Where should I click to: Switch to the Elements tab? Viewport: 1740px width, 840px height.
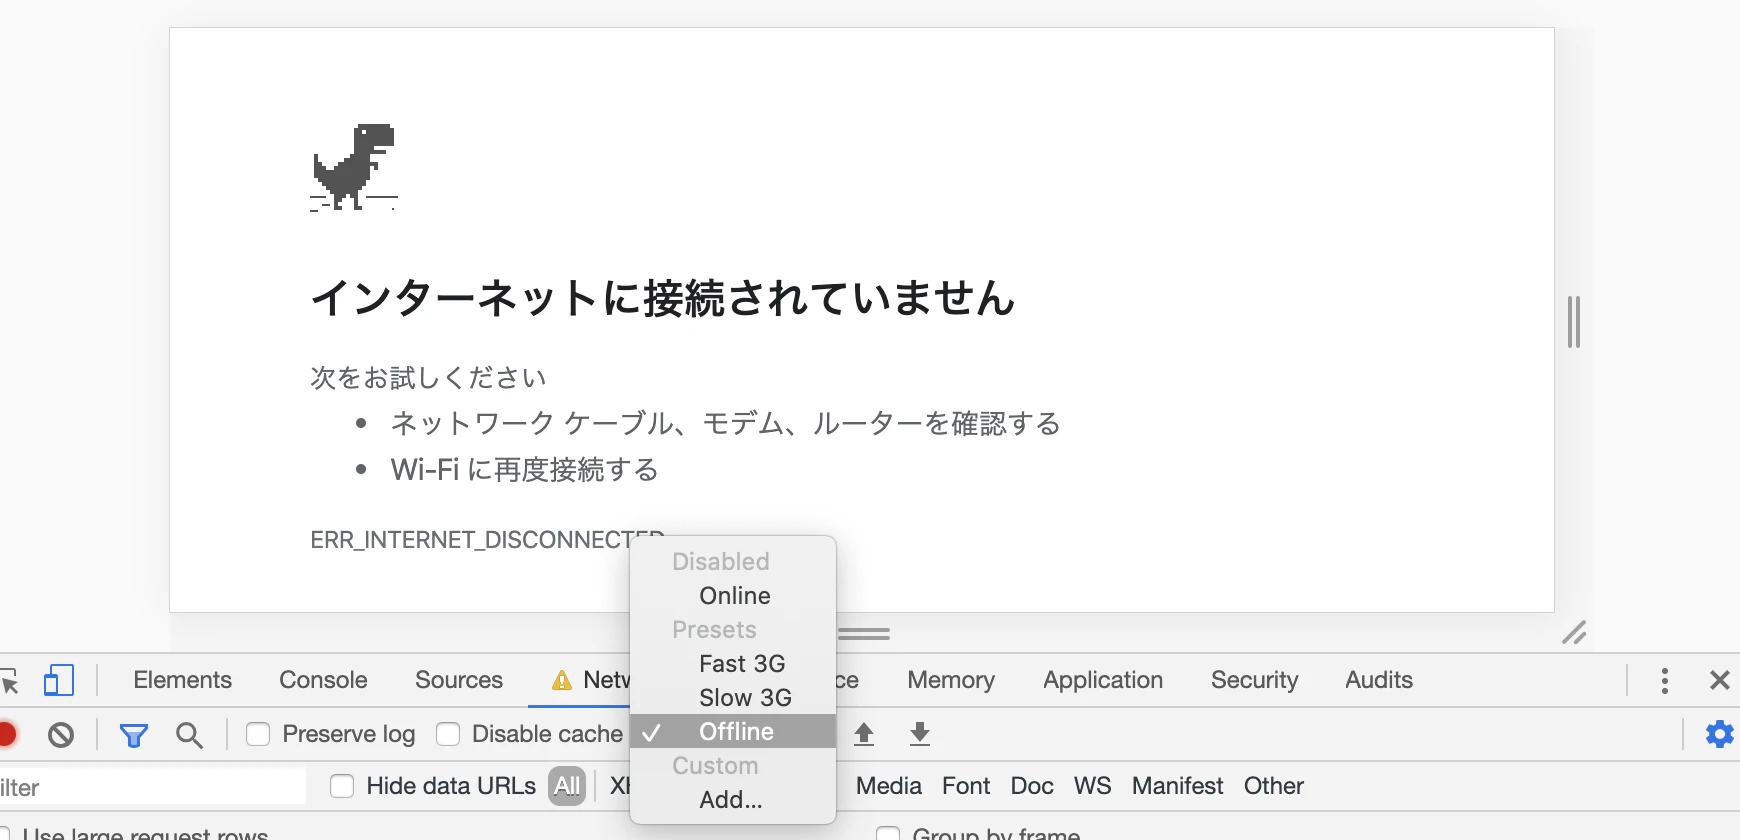click(182, 680)
